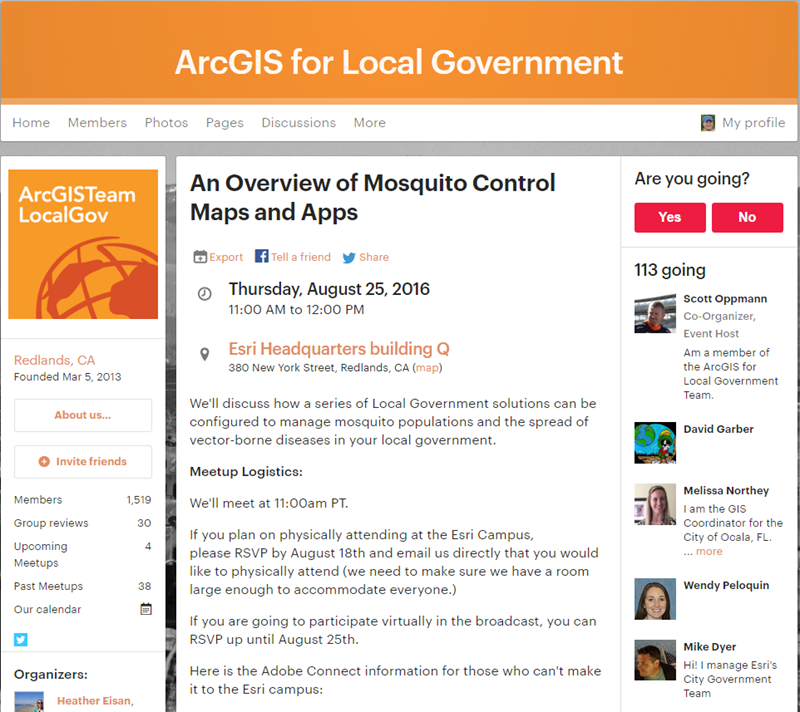Click the plus icon on Invite friends

pos(44,461)
